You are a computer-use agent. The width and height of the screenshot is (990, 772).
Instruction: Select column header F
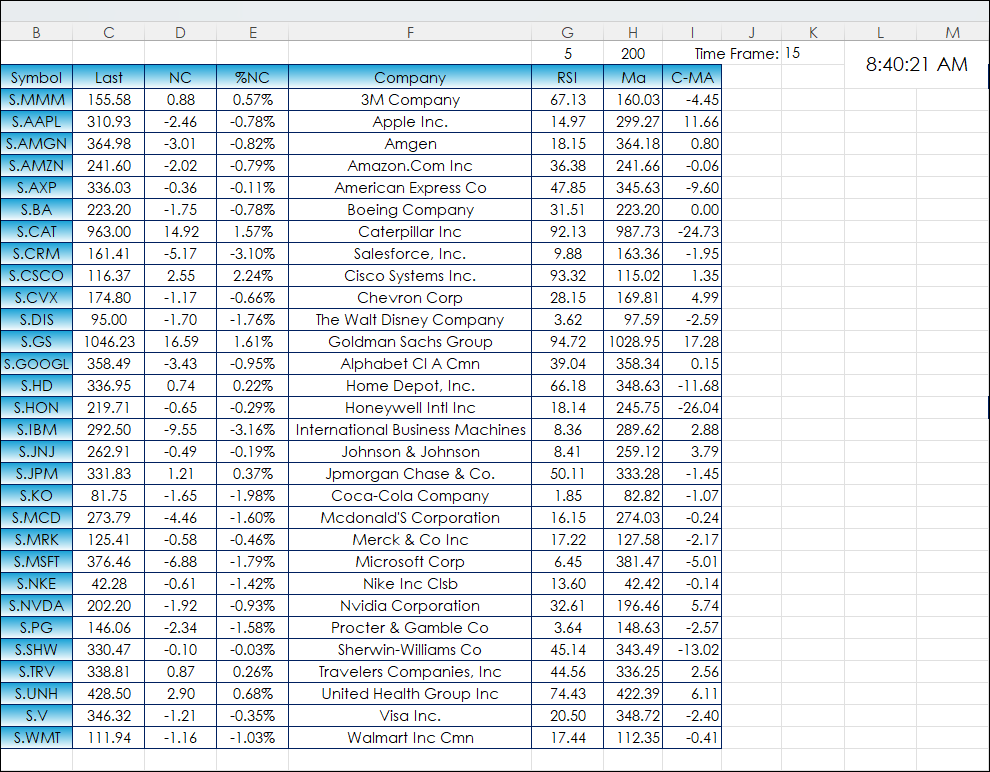pyautogui.click(x=410, y=32)
